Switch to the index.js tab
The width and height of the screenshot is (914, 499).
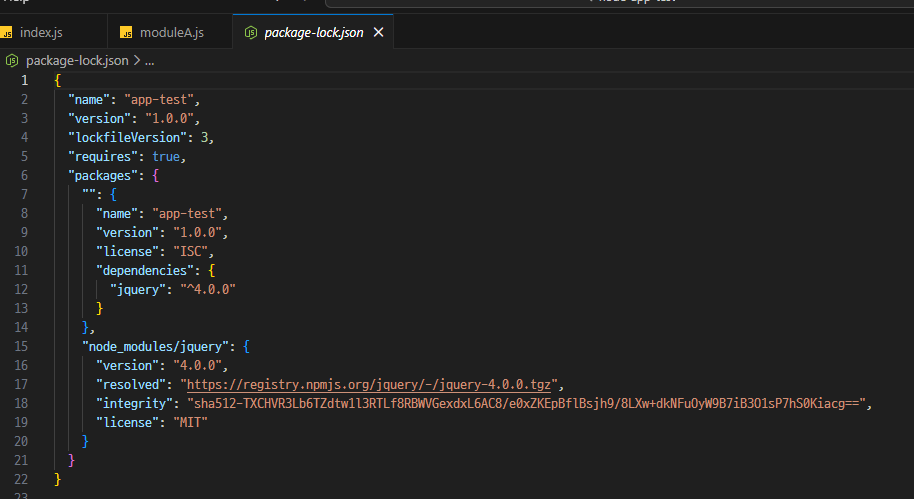(x=41, y=33)
